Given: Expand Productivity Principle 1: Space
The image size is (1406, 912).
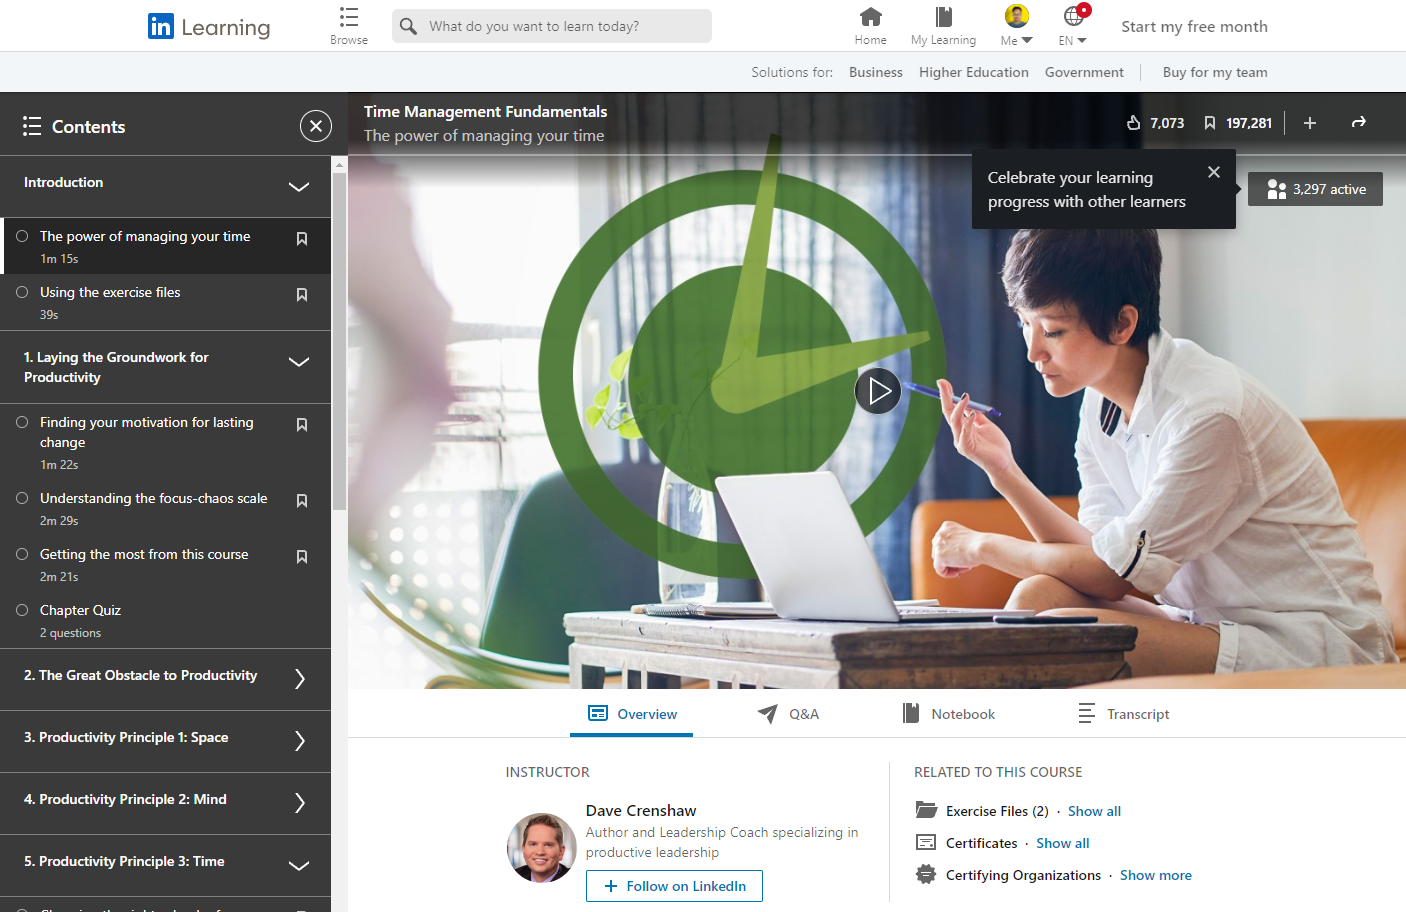Looking at the screenshot, I should pyautogui.click(x=300, y=741).
